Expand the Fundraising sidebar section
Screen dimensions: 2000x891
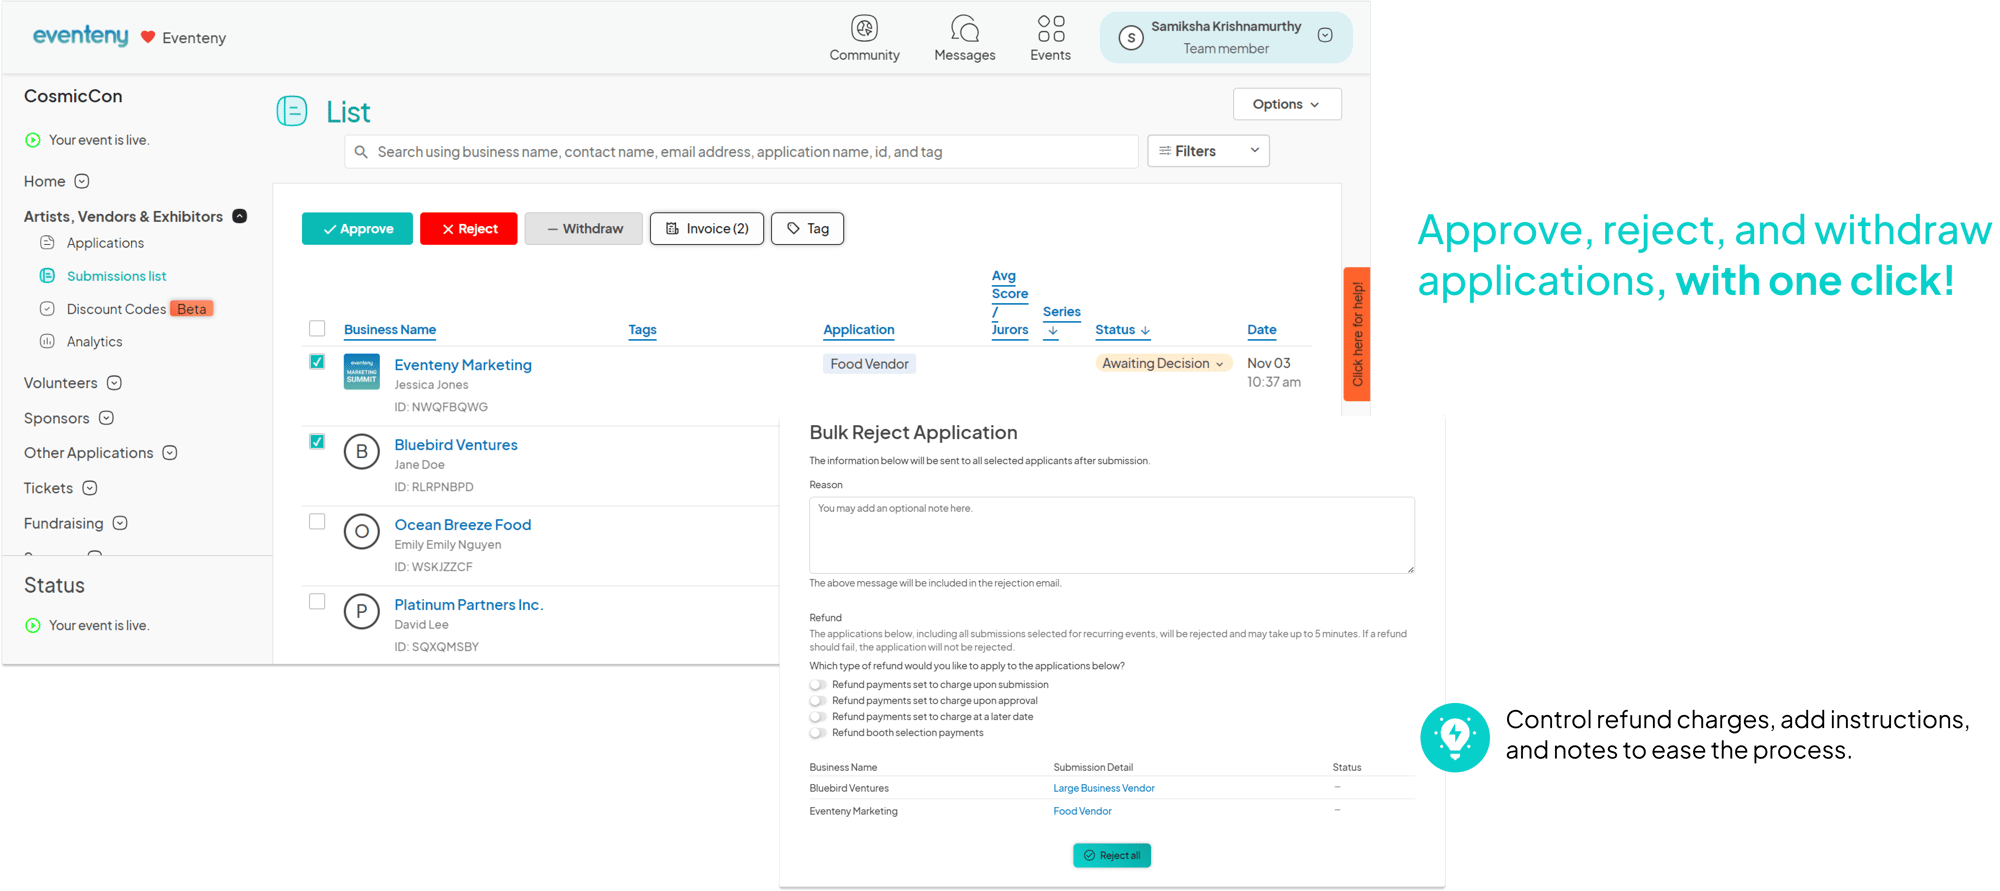coord(120,523)
